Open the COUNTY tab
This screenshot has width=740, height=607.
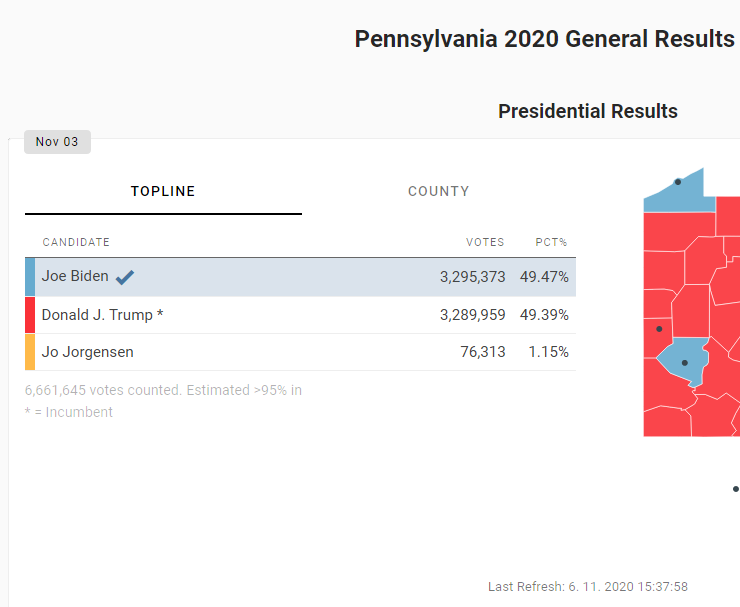(438, 192)
